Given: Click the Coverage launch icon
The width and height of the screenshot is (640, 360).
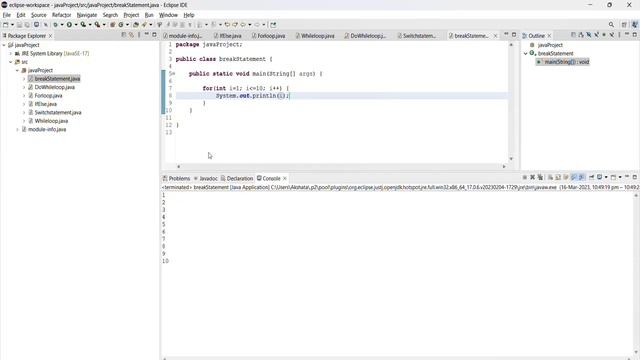Looking at the screenshot, I should click(83, 24).
